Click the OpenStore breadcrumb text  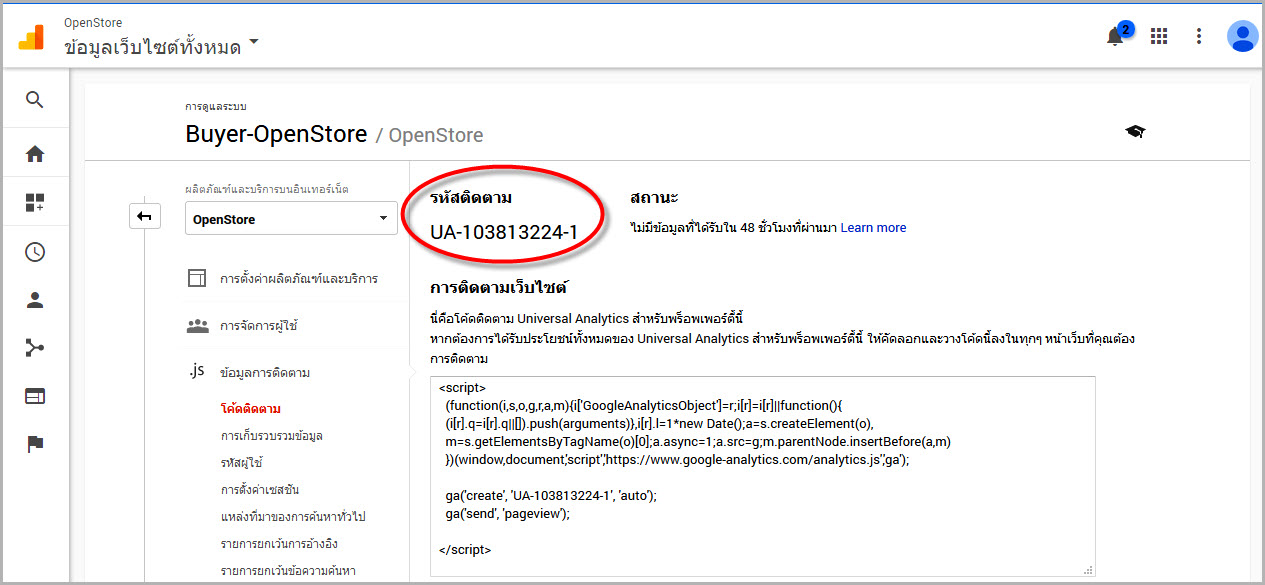[x=435, y=135]
